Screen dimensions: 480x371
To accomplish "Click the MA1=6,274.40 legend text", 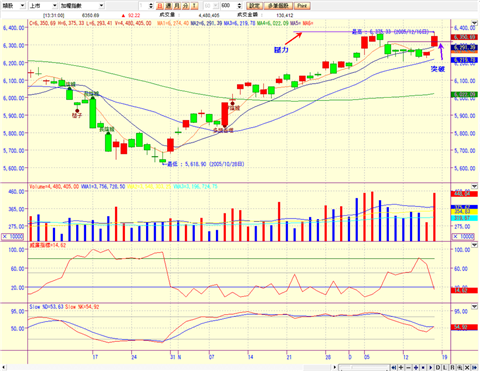I will coord(173,23).
